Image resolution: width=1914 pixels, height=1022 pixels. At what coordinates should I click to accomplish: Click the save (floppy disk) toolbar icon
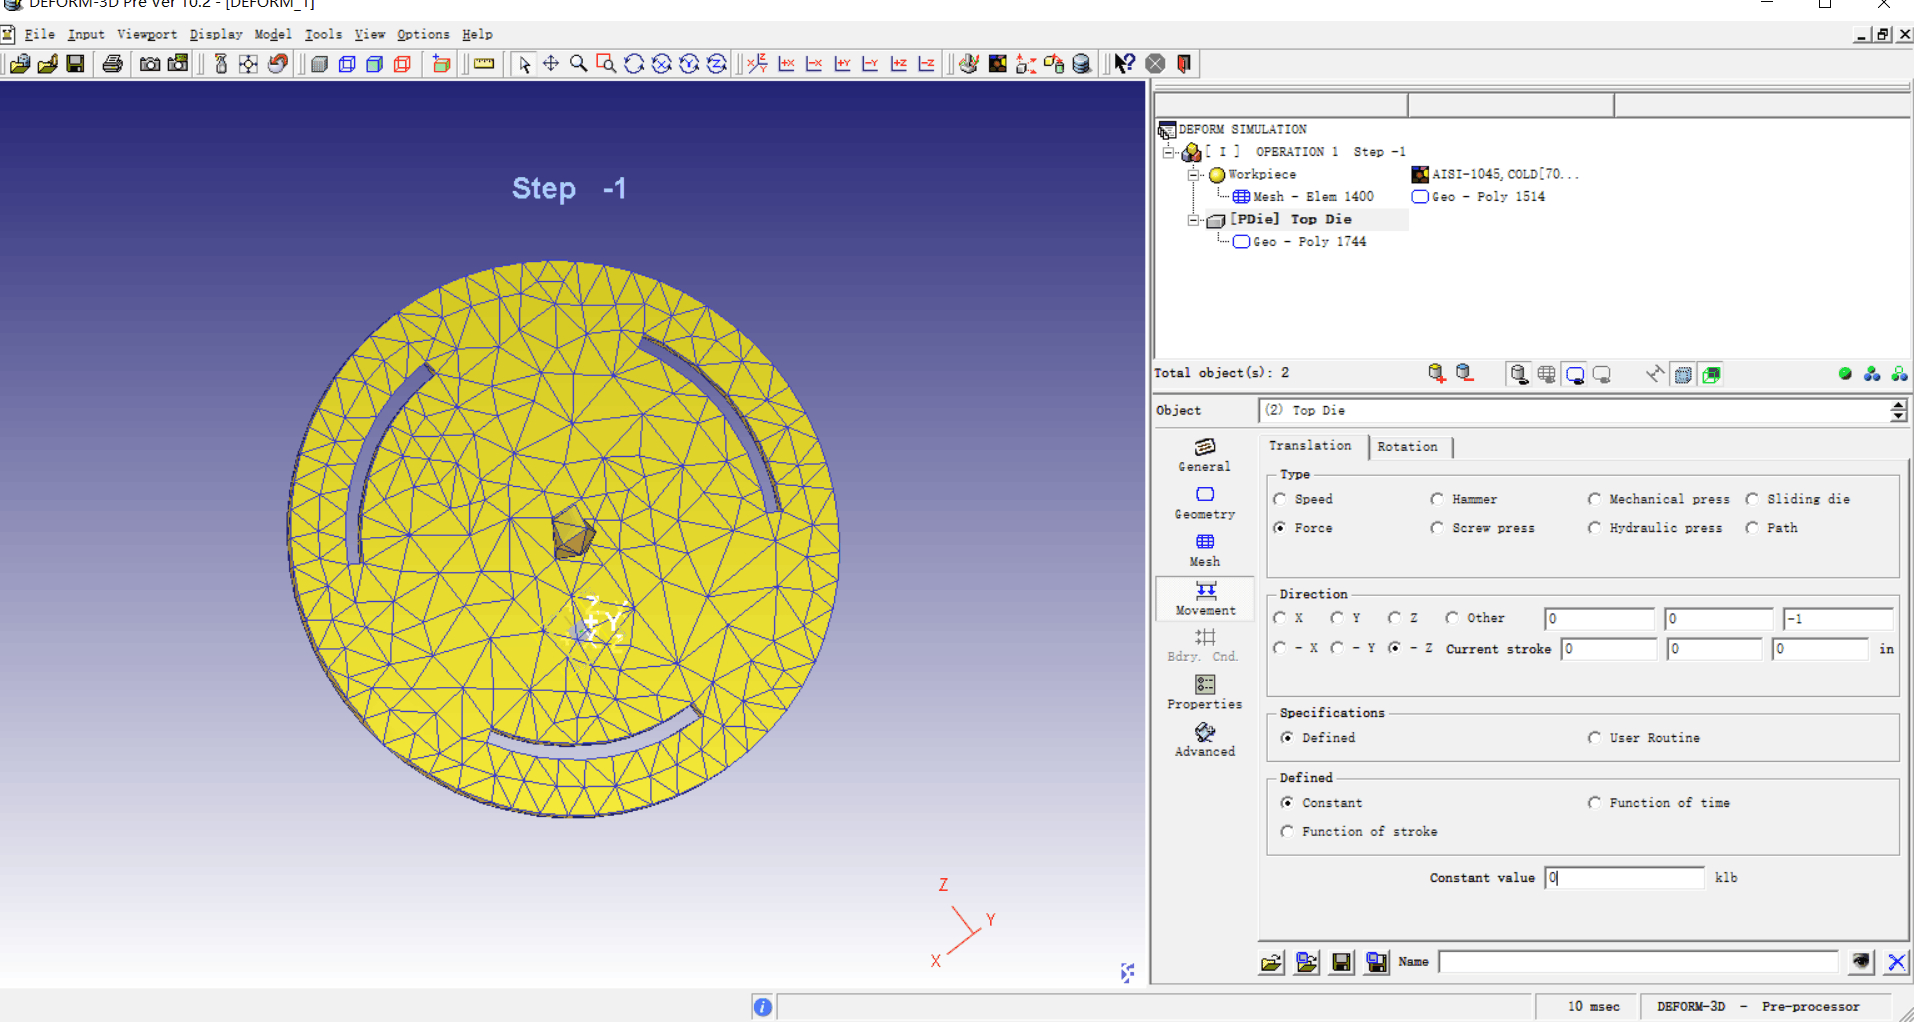(x=75, y=64)
